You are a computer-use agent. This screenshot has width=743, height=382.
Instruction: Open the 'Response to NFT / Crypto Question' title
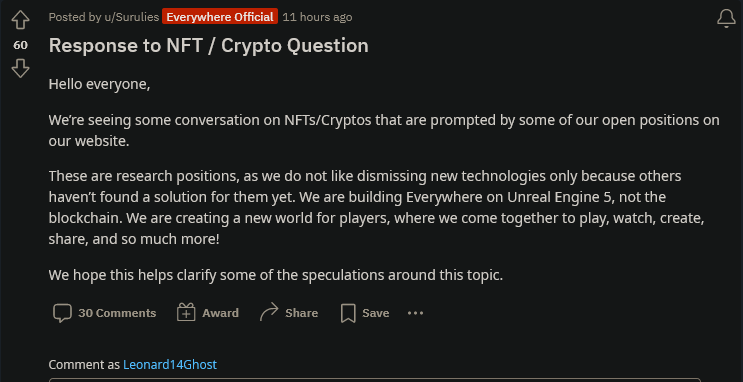click(208, 45)
